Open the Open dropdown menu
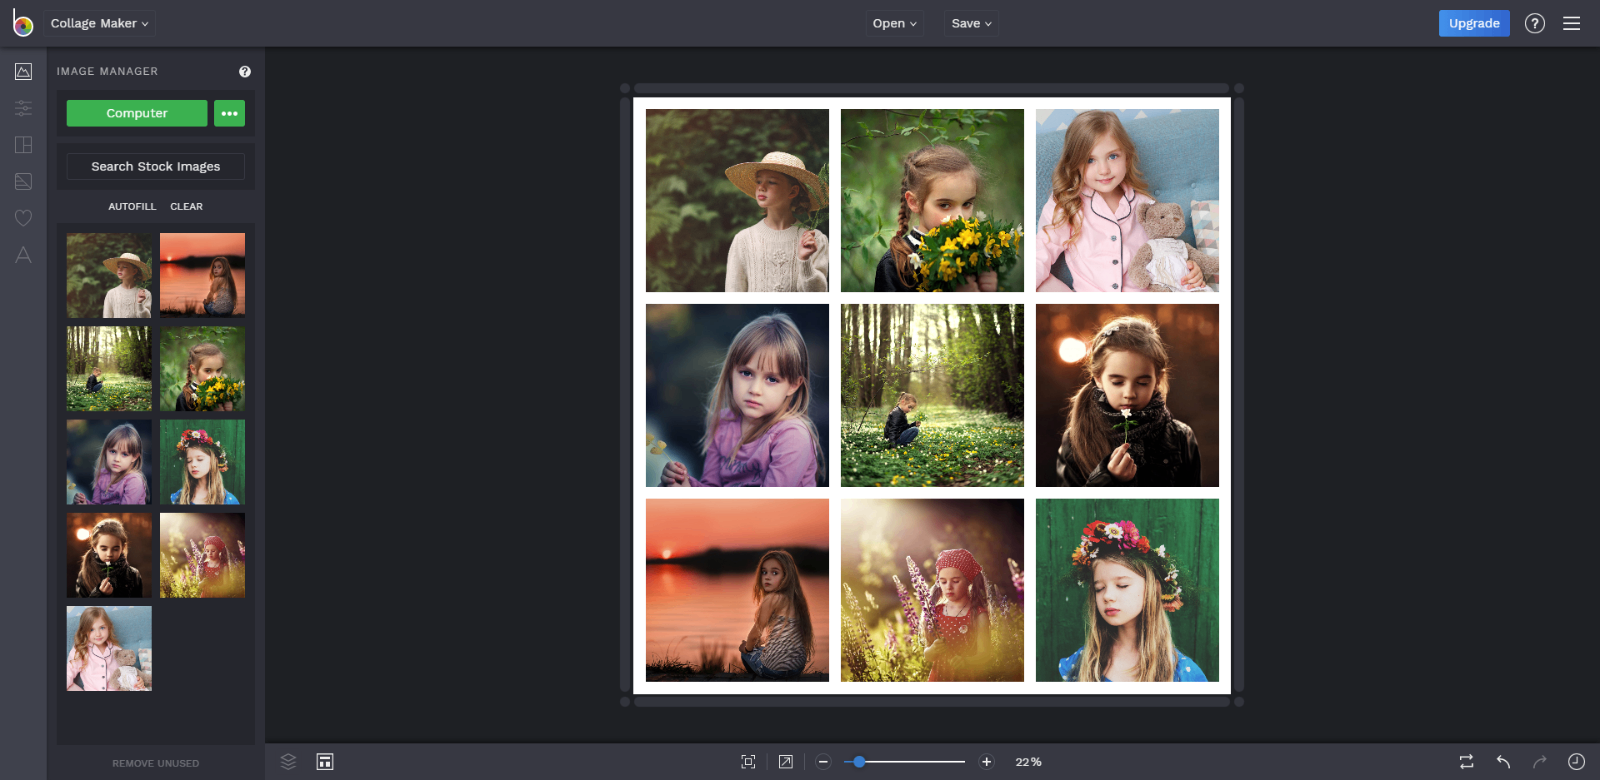 (x=894, y=23)
